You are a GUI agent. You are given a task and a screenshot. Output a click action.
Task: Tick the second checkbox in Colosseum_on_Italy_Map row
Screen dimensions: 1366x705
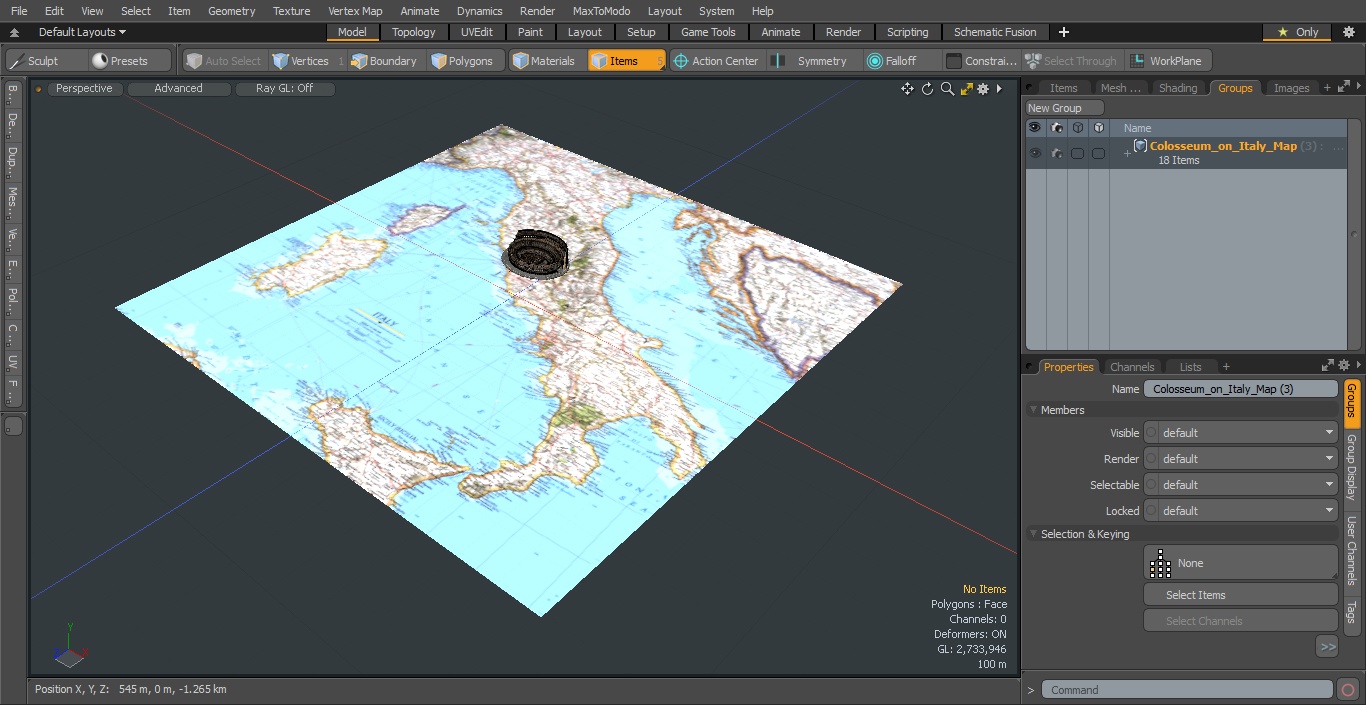(x=1098, y=153)
